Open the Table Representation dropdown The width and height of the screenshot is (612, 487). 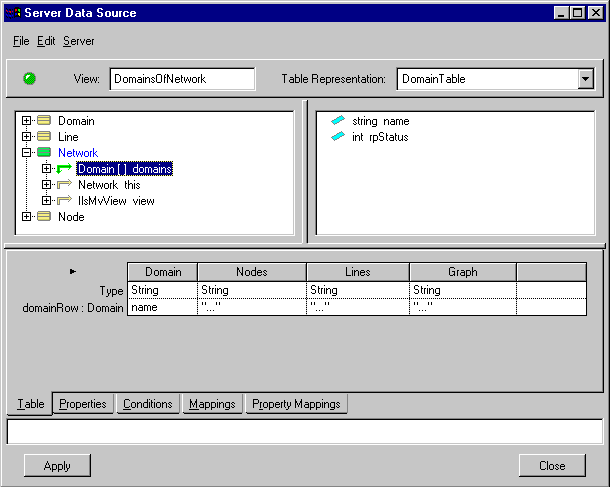(585, 79)
